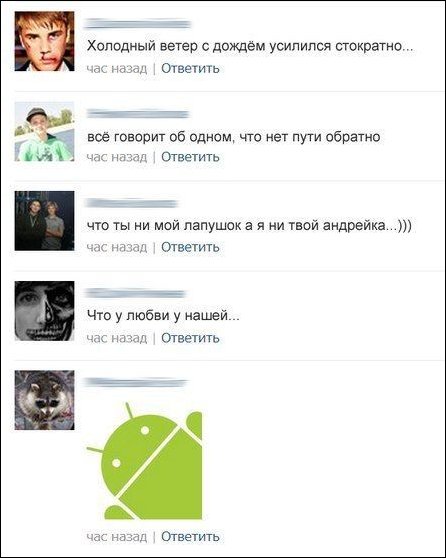Reply to 'Что у любви у нашей' comment

coord(190,338)
